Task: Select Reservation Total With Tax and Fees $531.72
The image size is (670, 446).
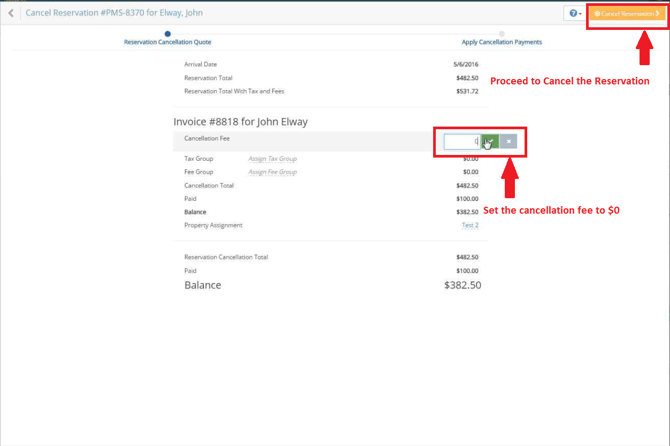Action: [x=467, y=91]
